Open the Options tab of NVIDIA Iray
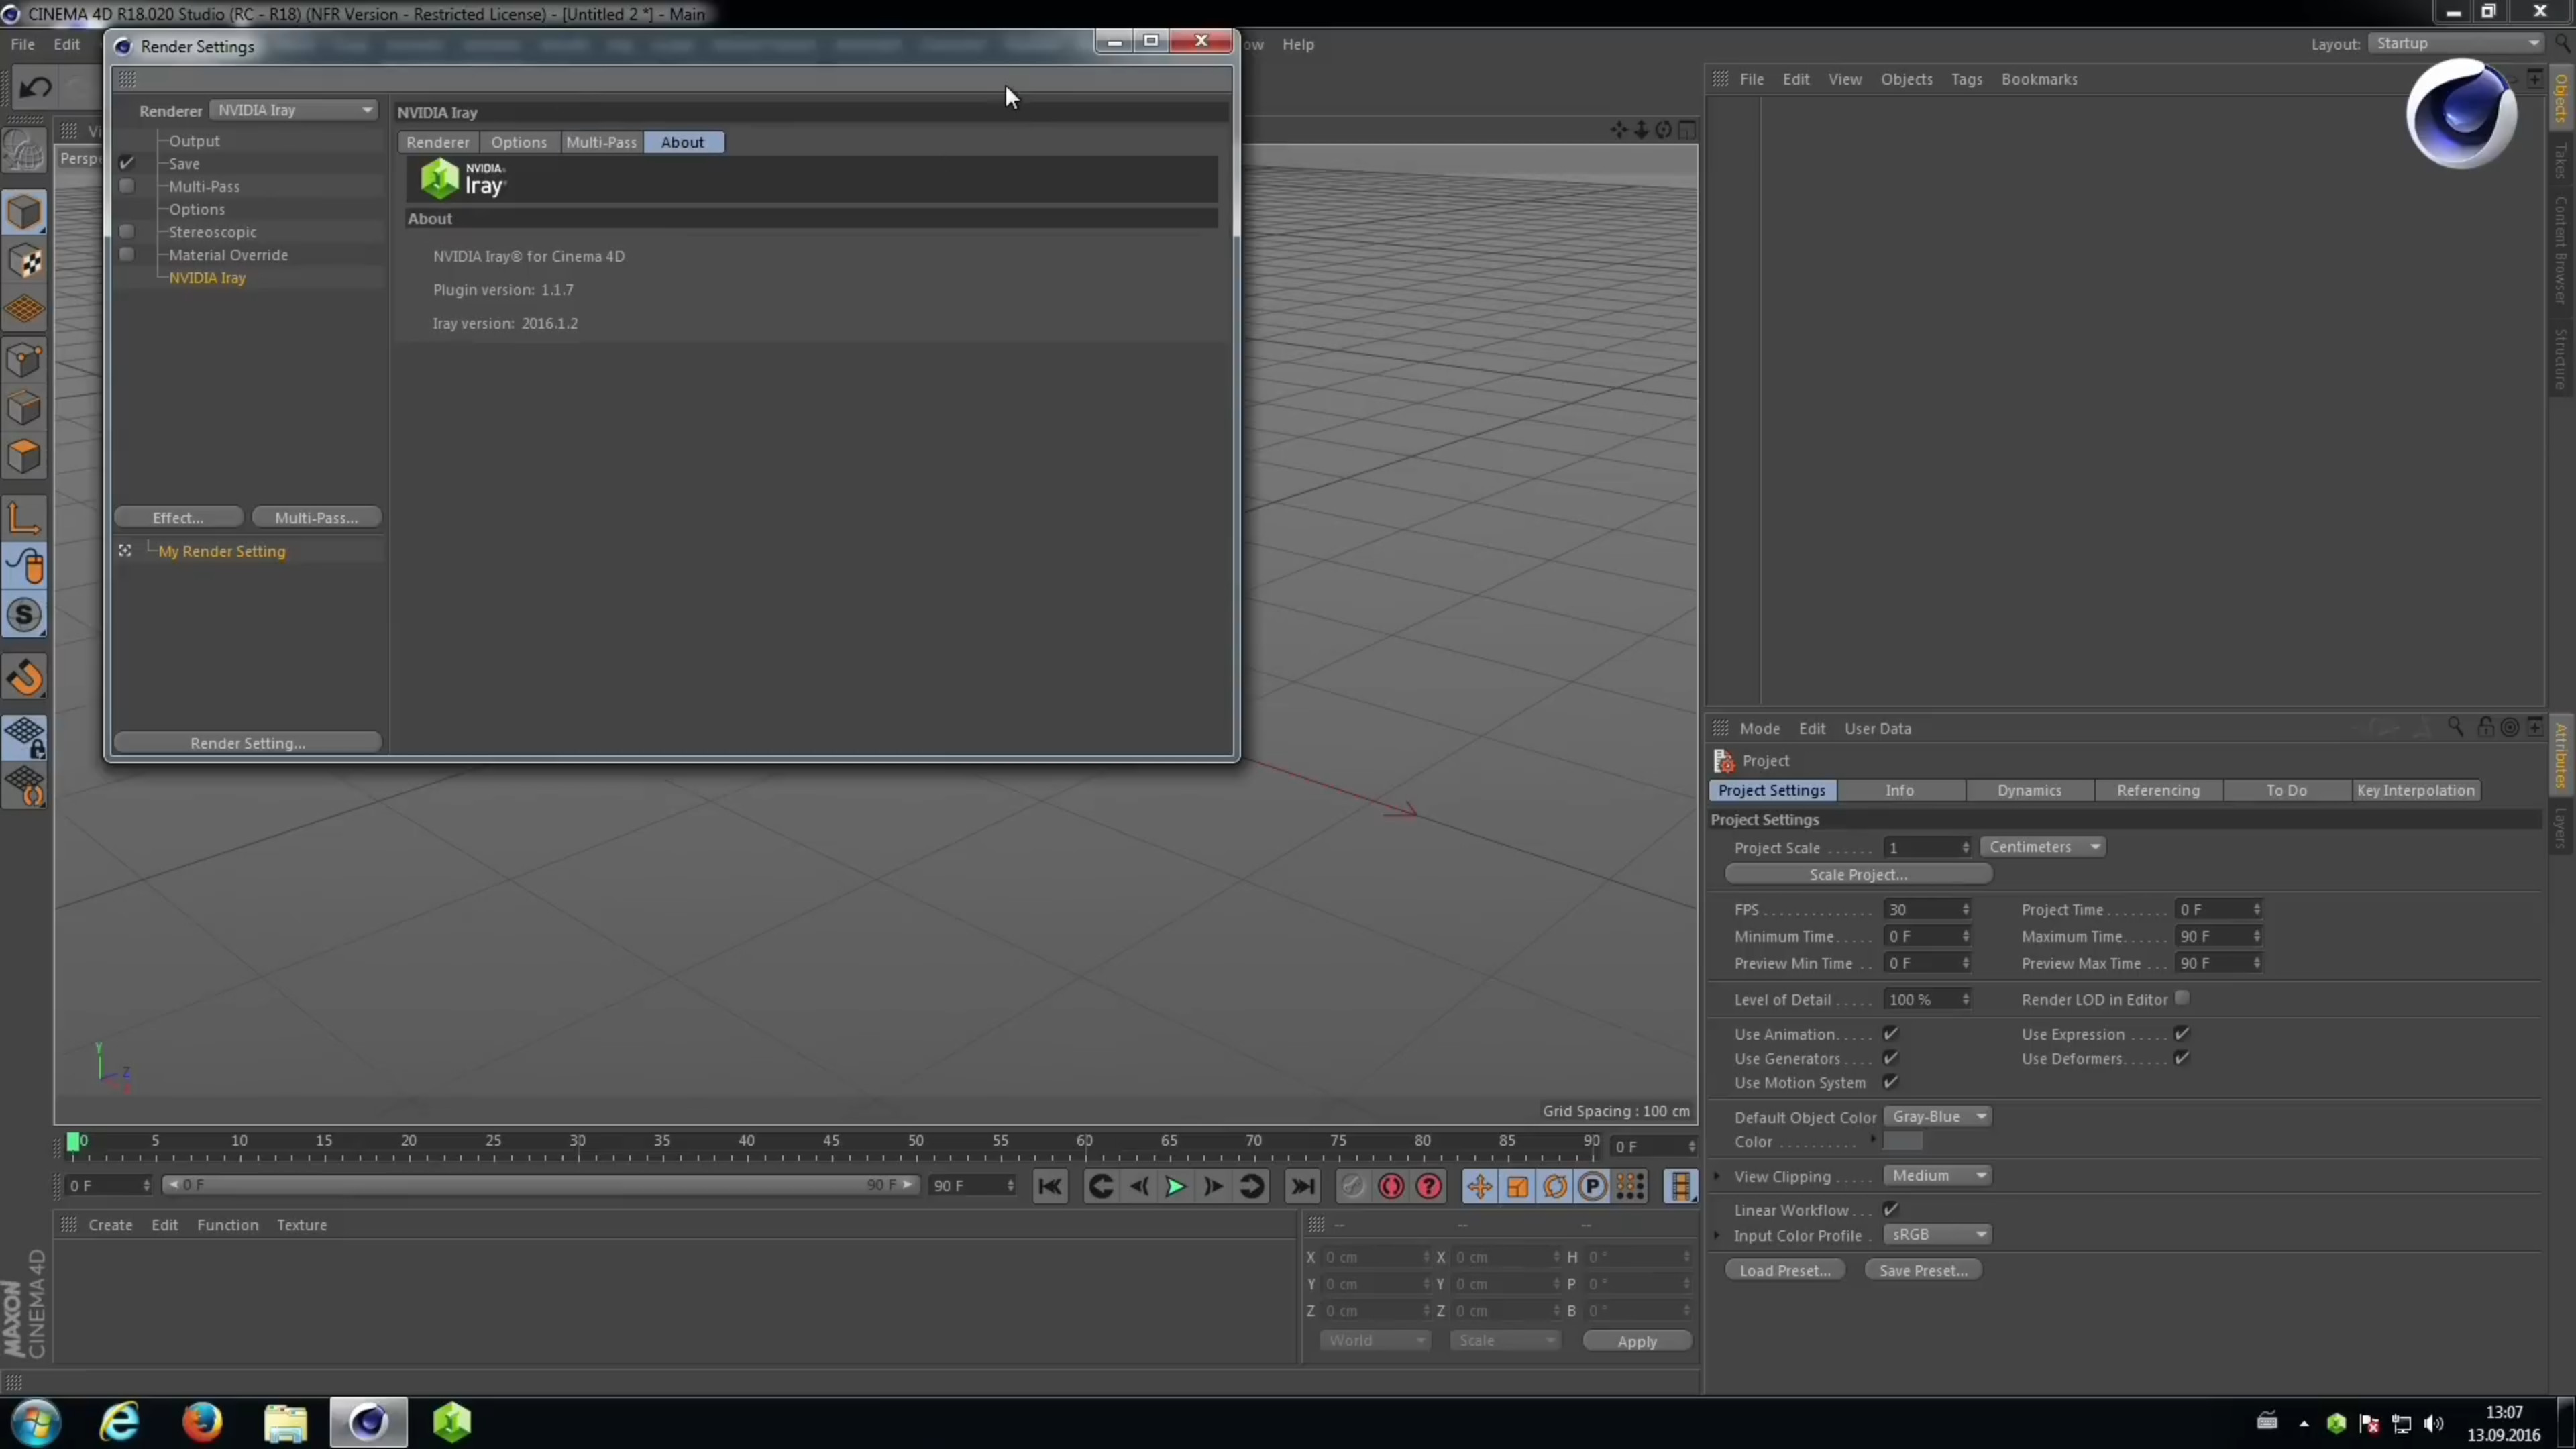 click(519, 142)
